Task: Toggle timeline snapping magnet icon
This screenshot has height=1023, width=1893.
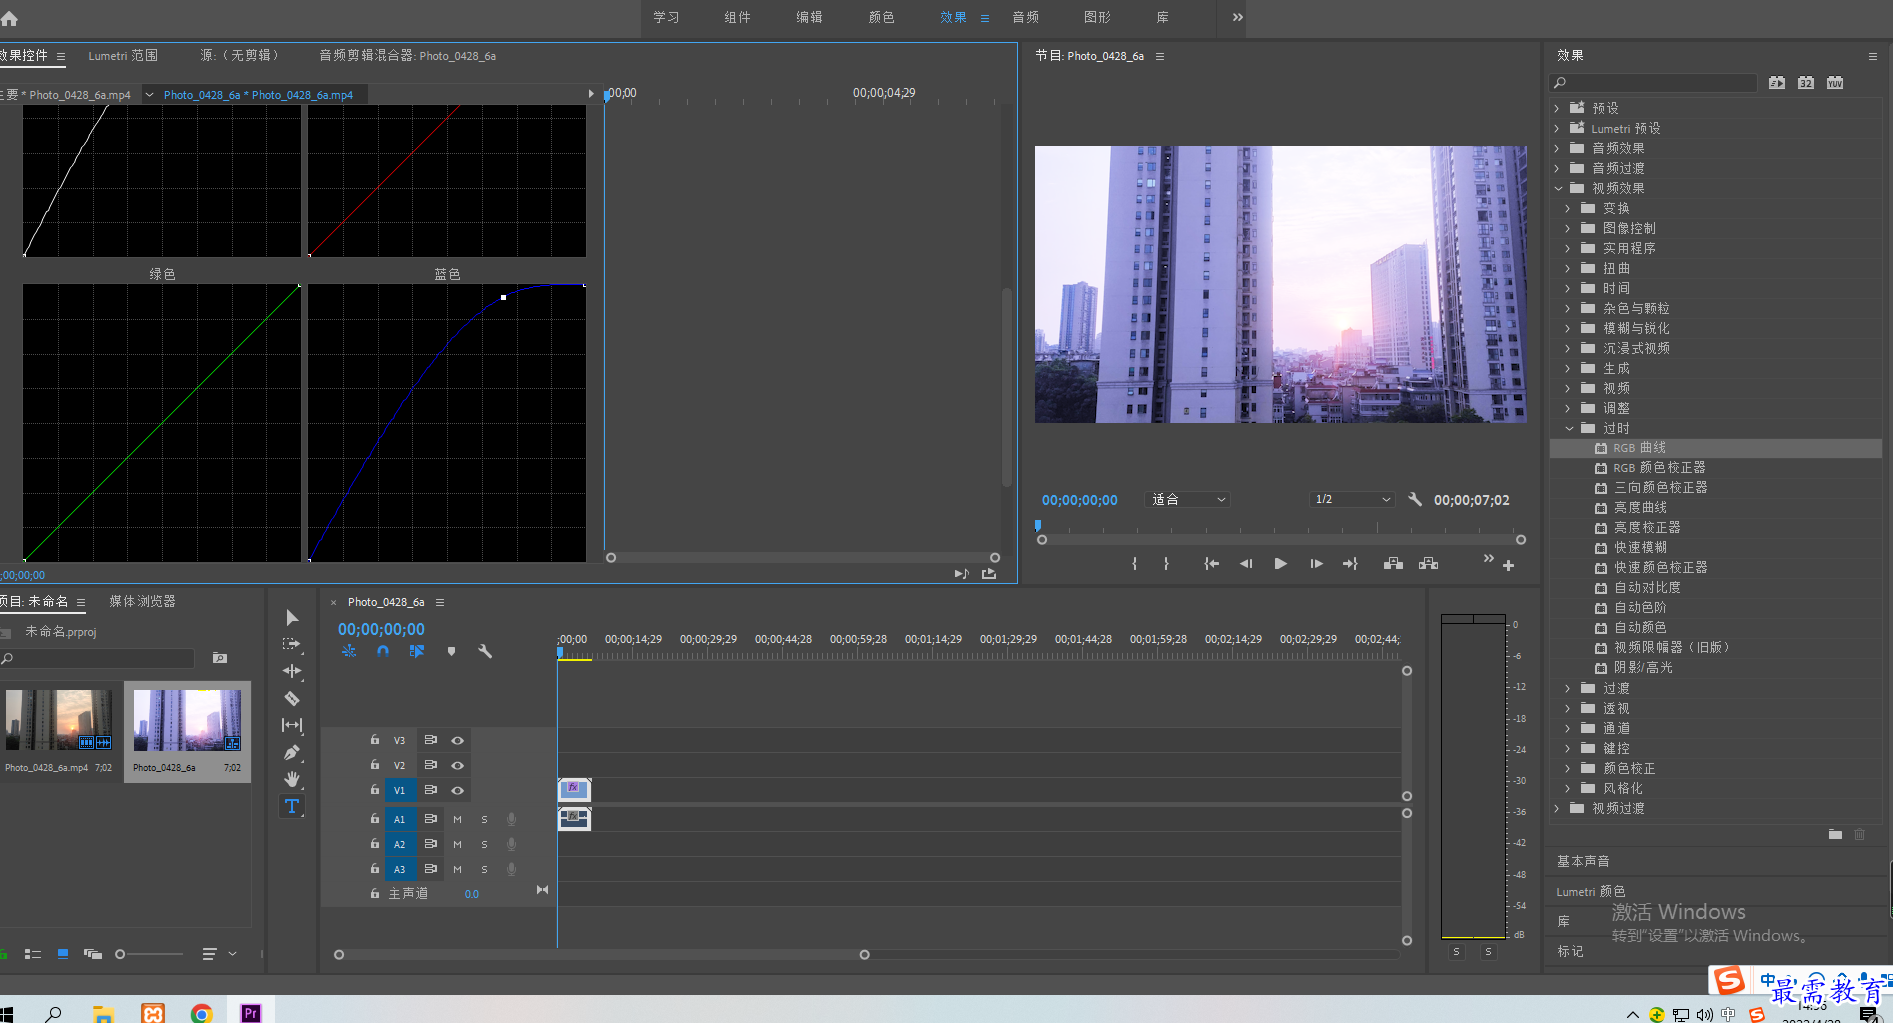Action: click(383, 651)
